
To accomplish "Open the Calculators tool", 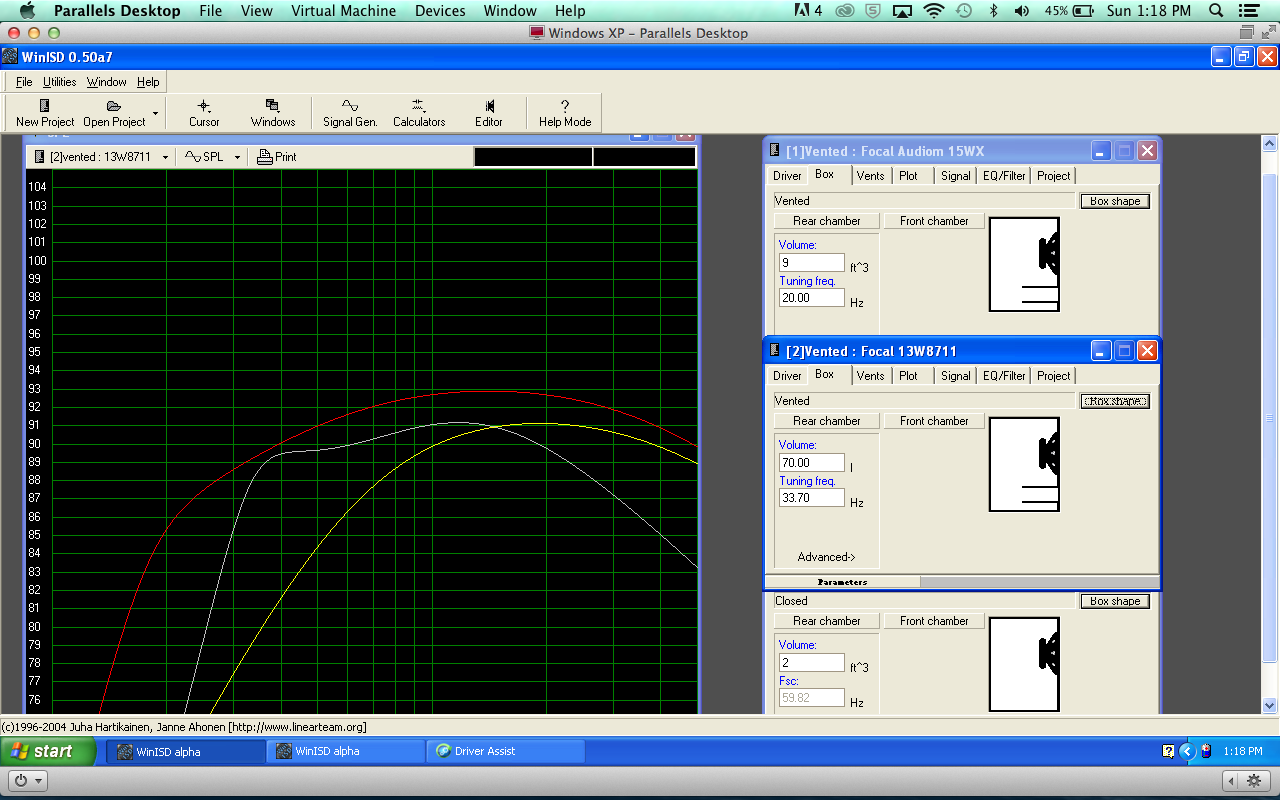I will pyautogui.click(x=419, y=112).
